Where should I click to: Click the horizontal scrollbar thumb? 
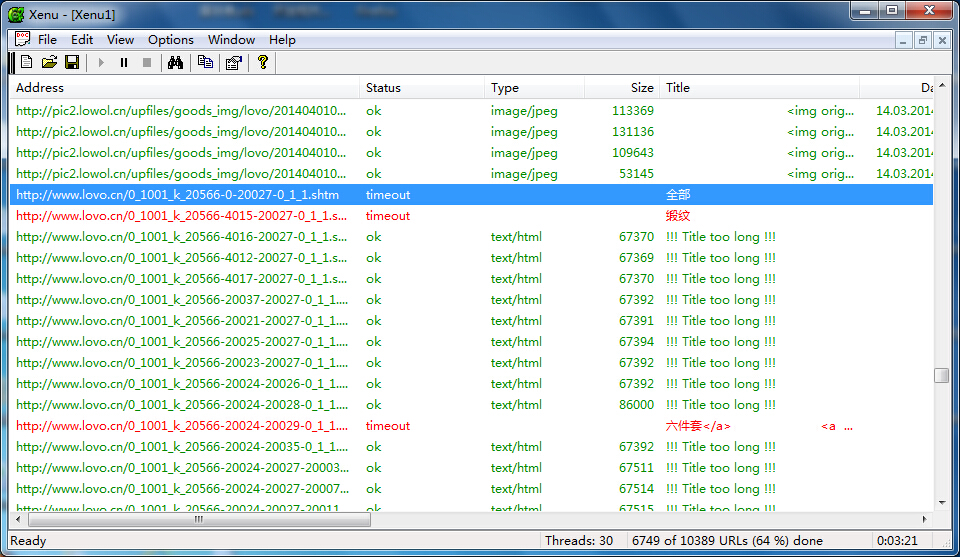pyautogui.click(x=199, y=519)
